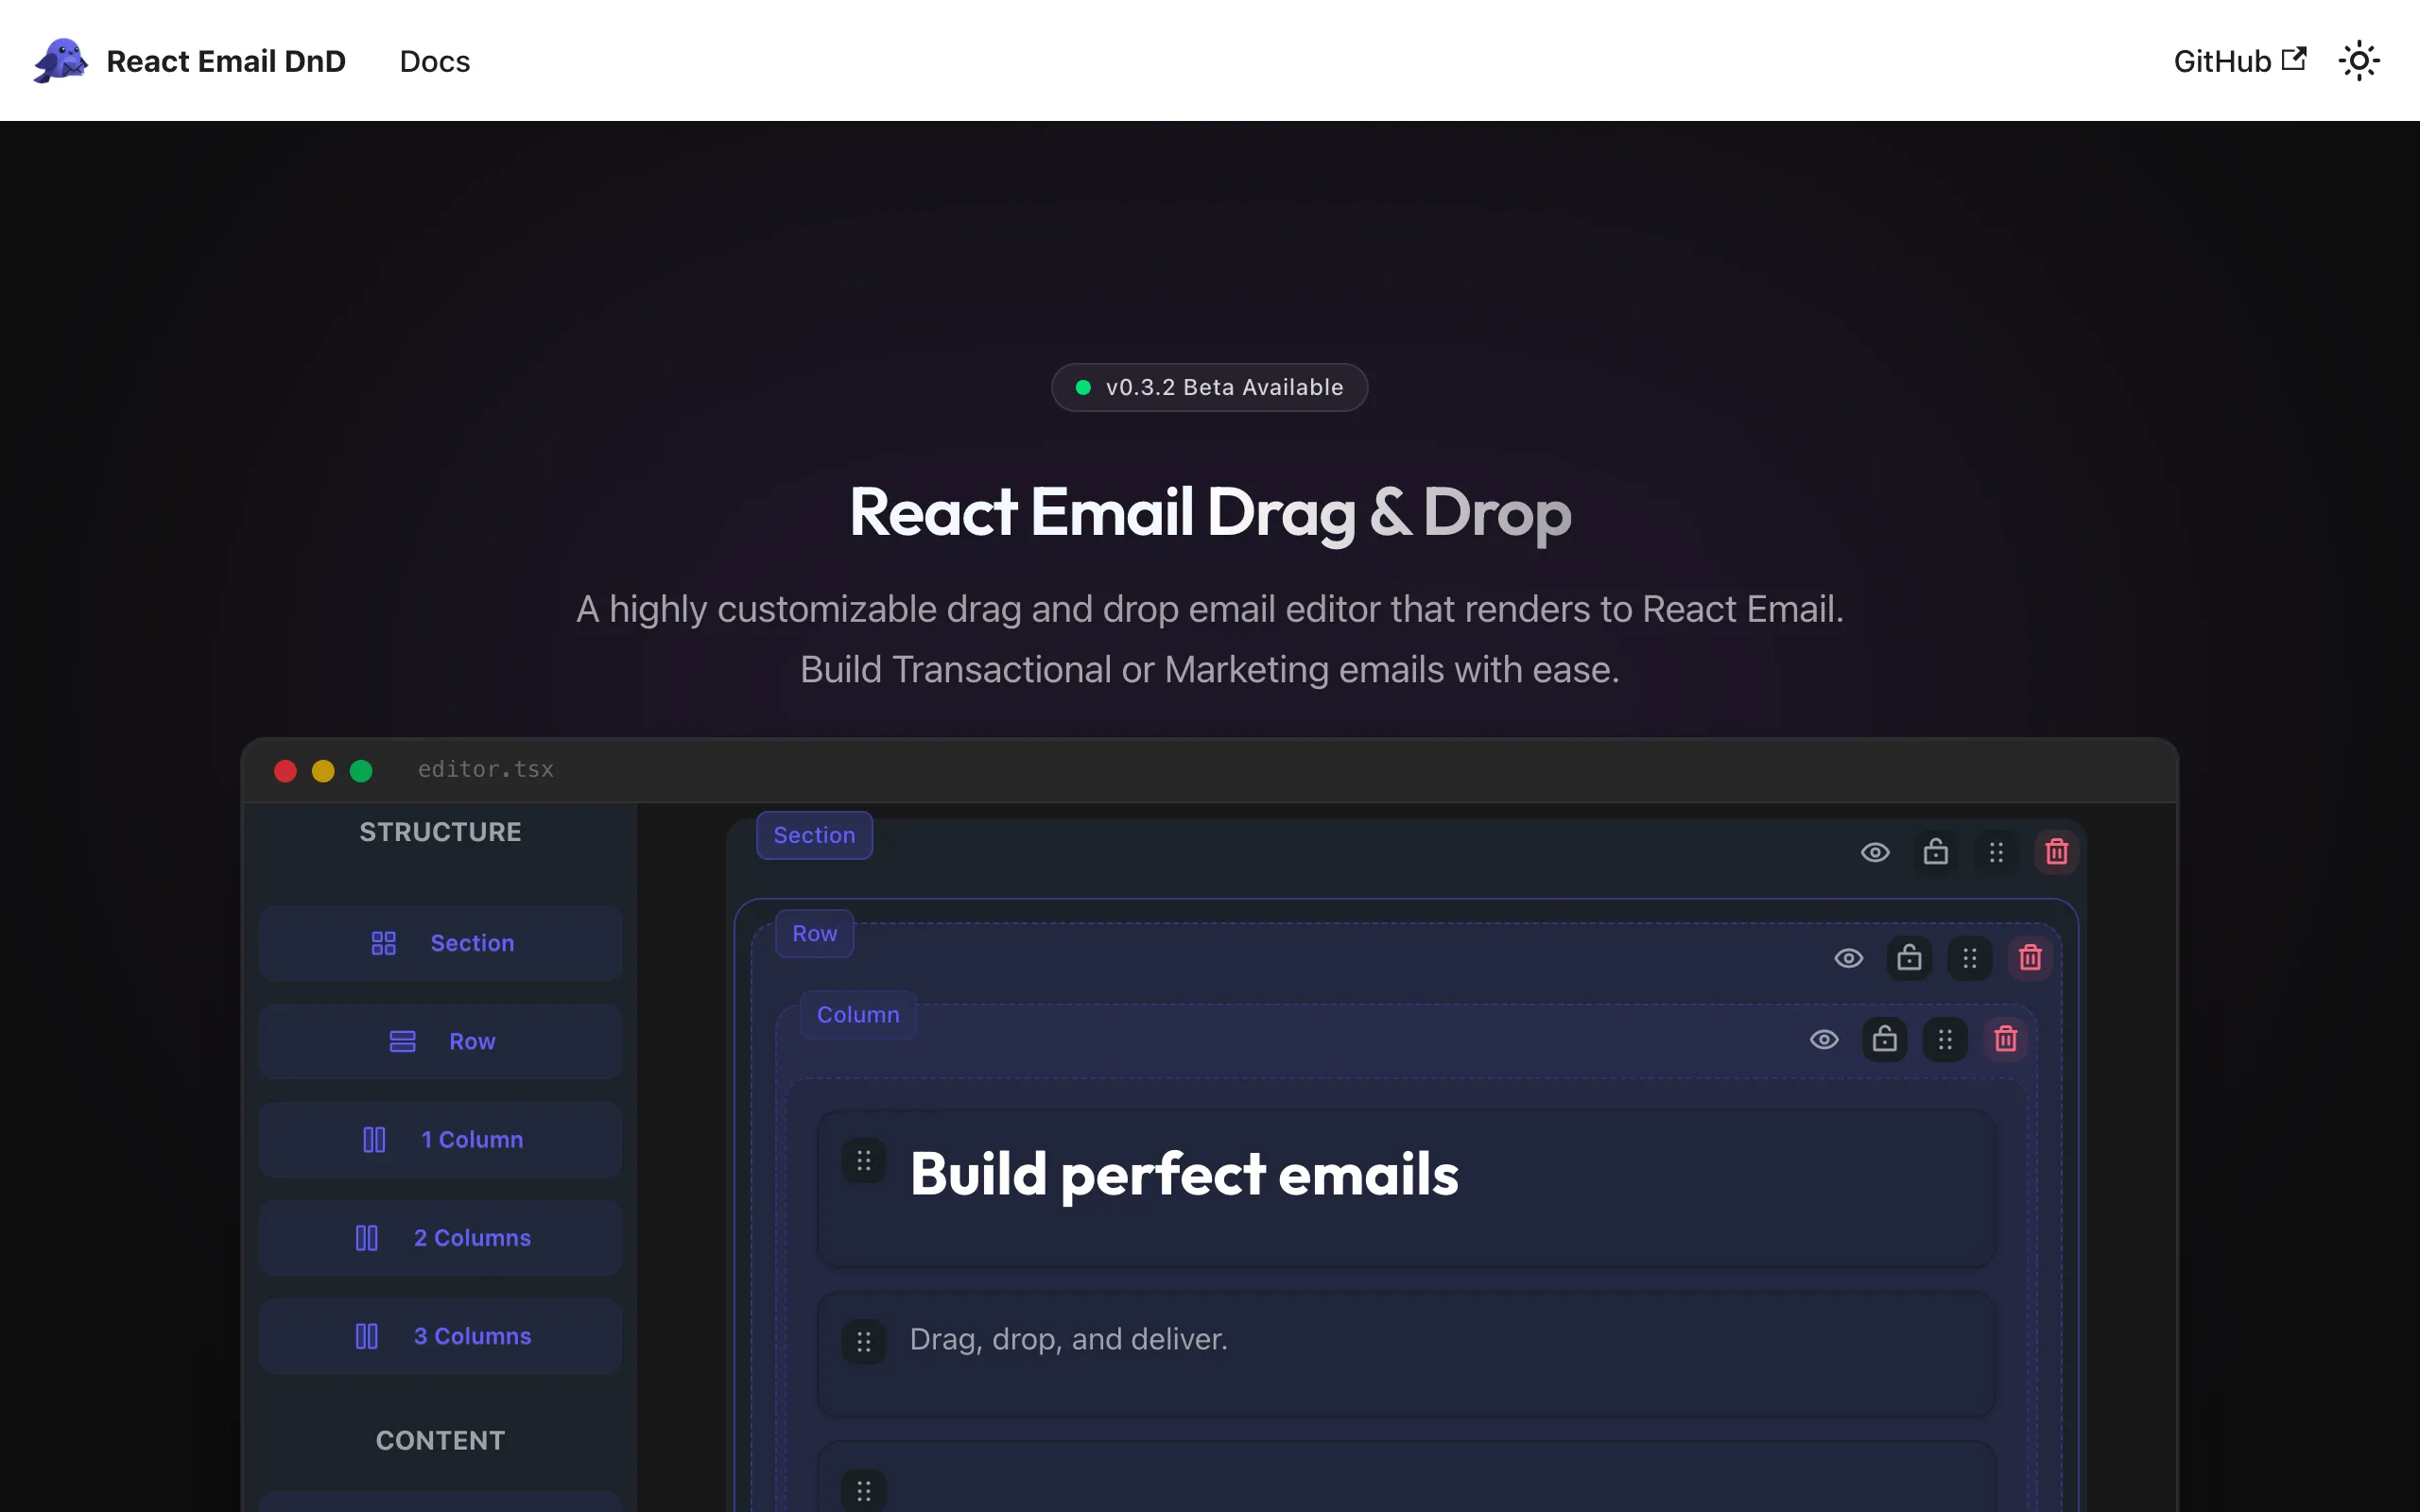This screenshot has width=2420, height=1512.
Task: Toggle visibility eye of the Section block
Action: (1875, 852)
